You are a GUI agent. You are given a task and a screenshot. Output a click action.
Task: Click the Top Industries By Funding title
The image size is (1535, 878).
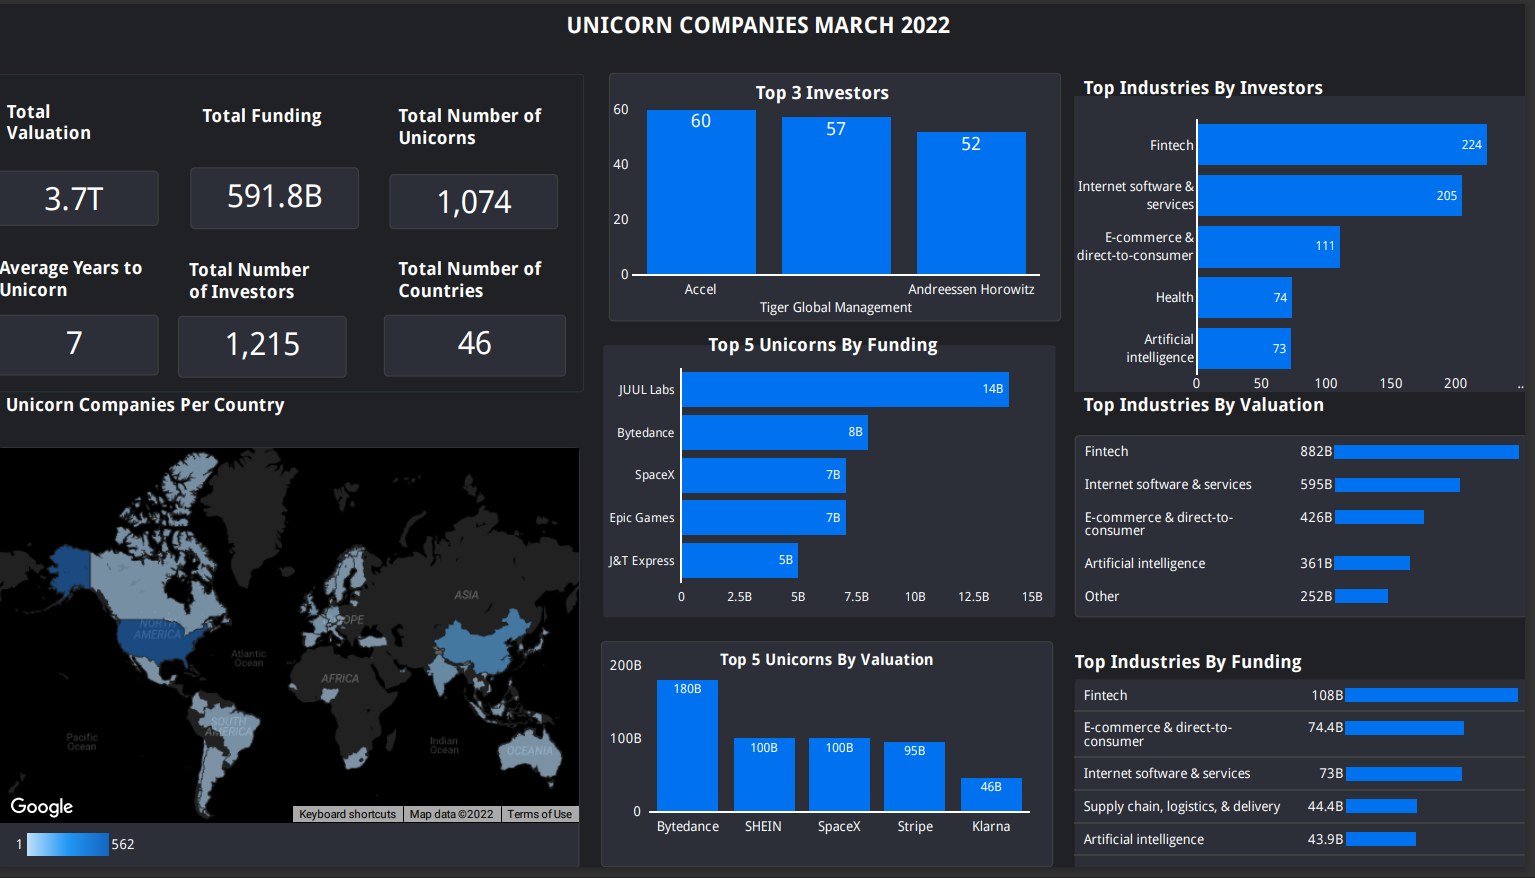(1188, 662)
